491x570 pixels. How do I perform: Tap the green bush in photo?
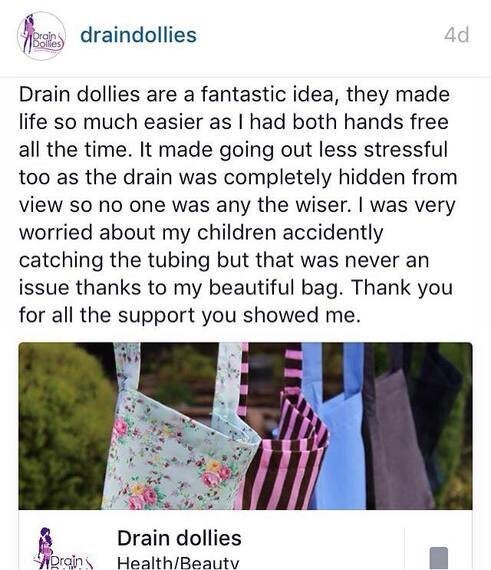pyautogui.click(x=64, y=425)
